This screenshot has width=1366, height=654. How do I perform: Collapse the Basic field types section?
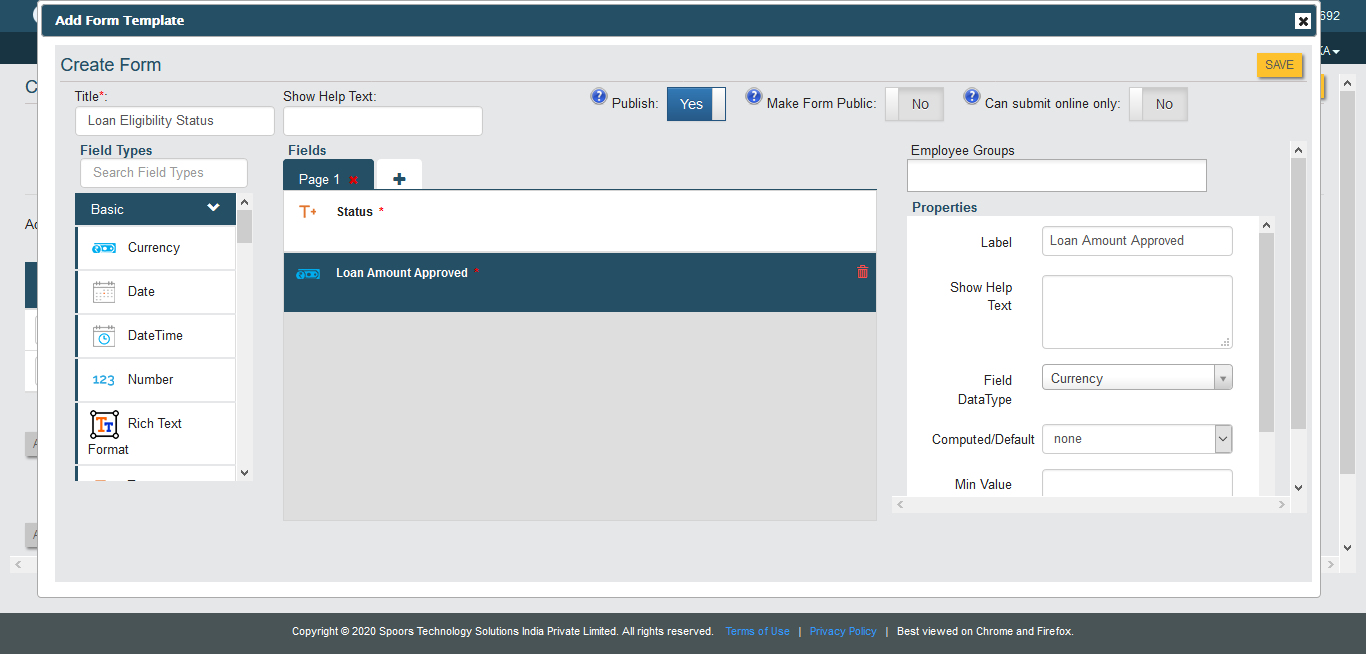[213, 208]
